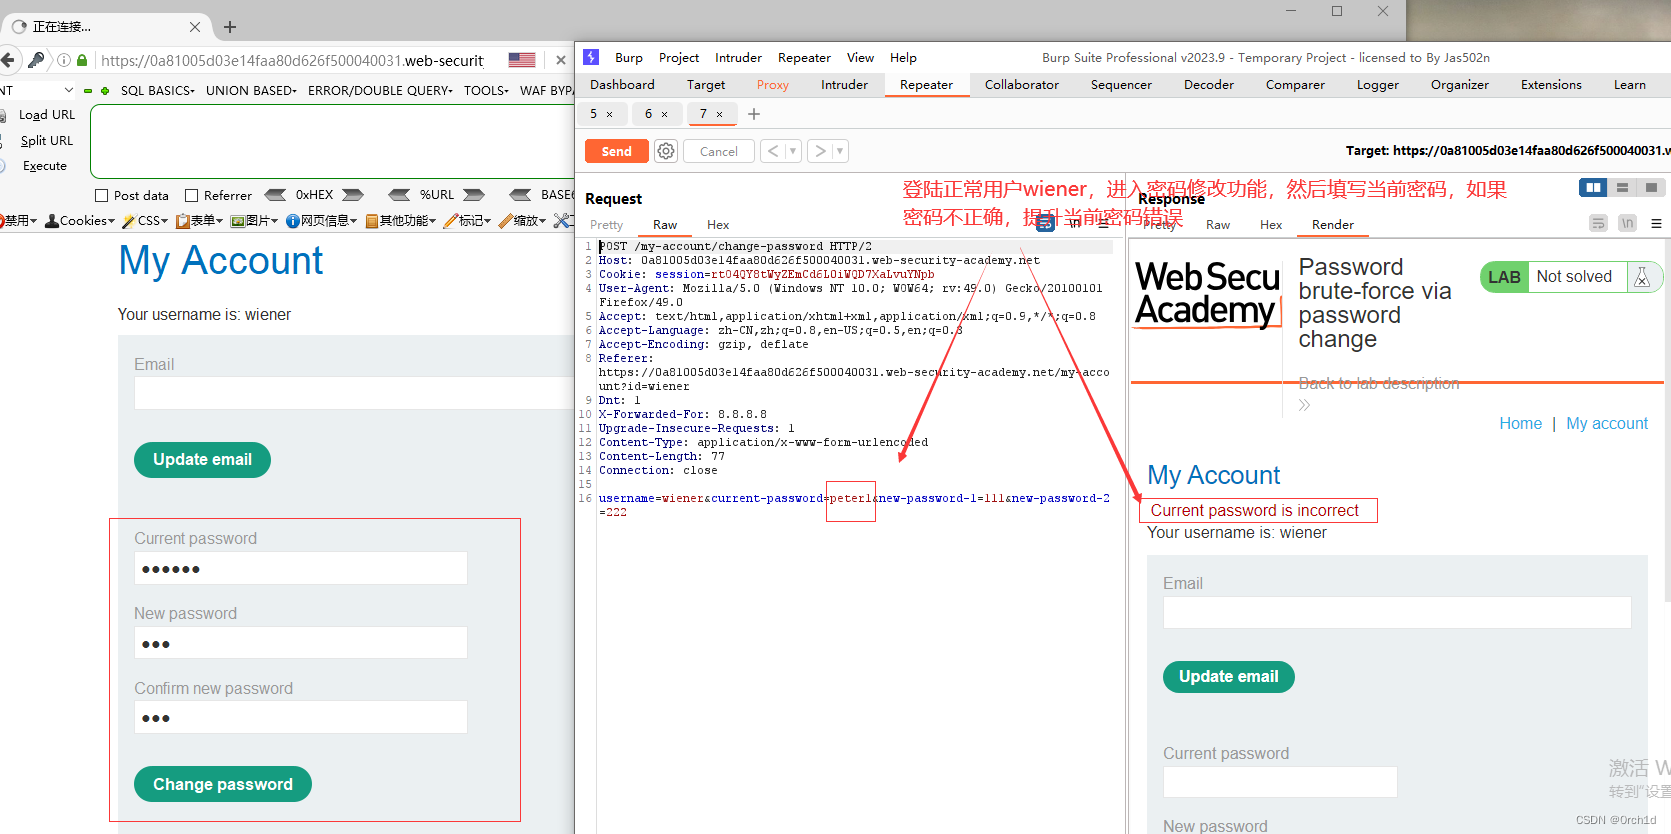The image size is (1671, 834).
Task: Click the left arrow before 0xHEX
Action: 276,195
